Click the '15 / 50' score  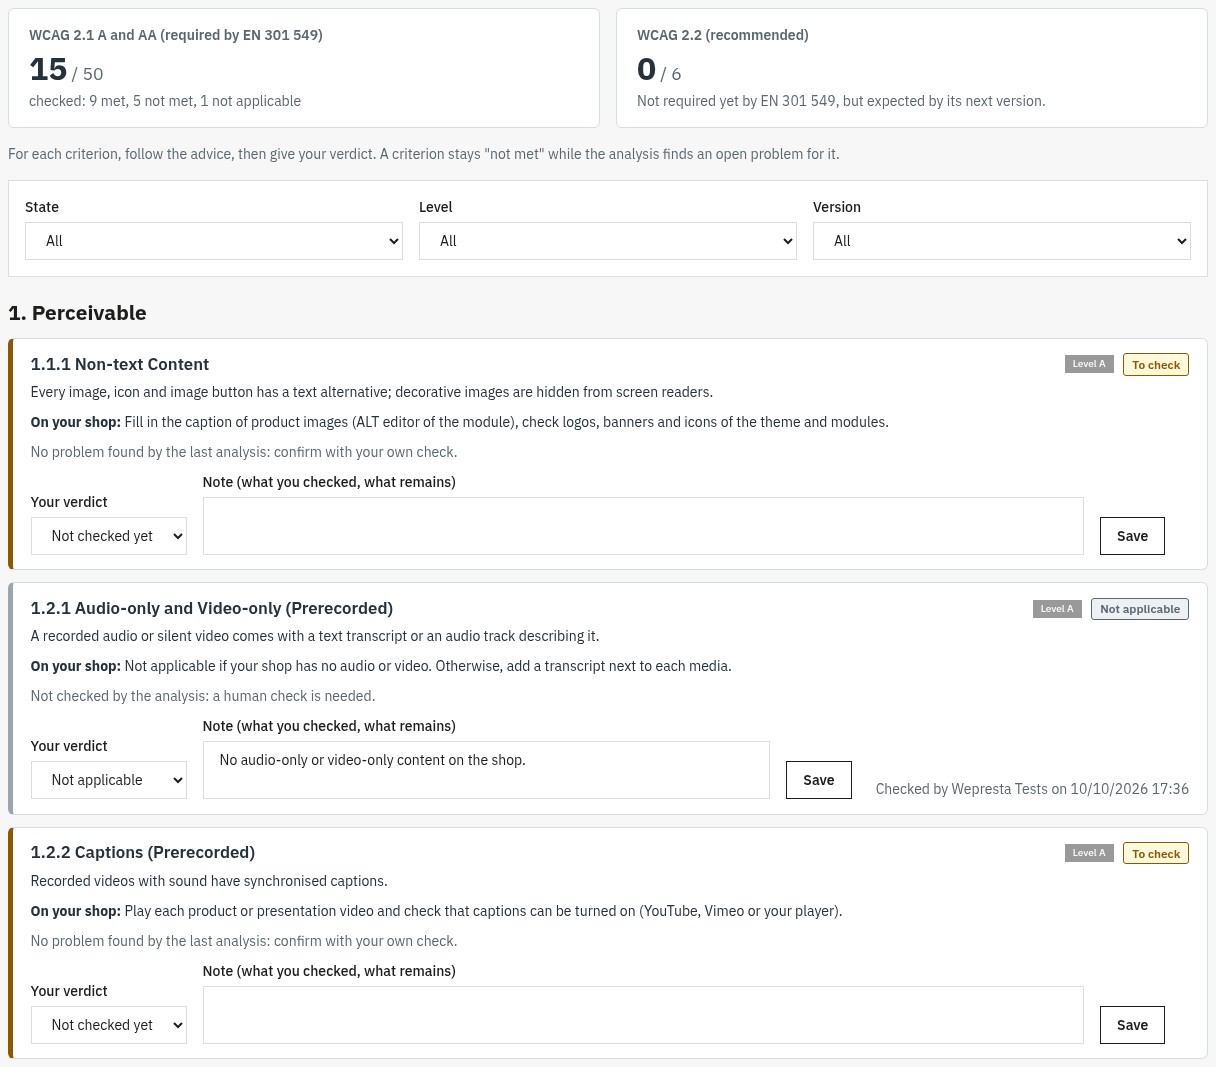(x=66, y=70)
